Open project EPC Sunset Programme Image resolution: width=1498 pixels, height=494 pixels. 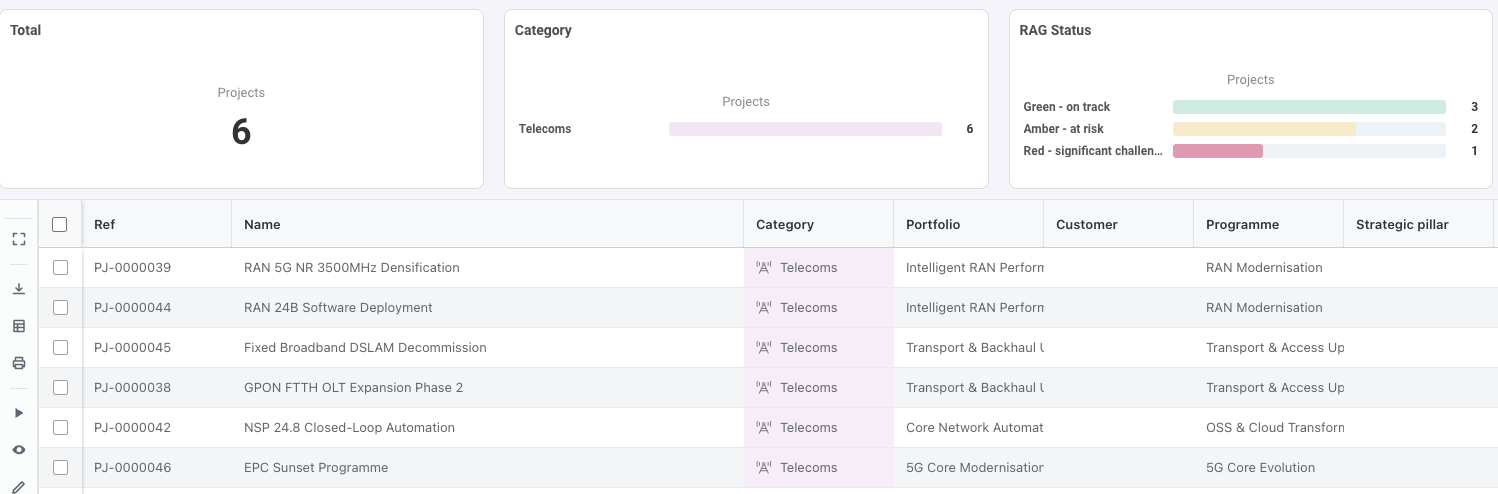tap(316, 468)
